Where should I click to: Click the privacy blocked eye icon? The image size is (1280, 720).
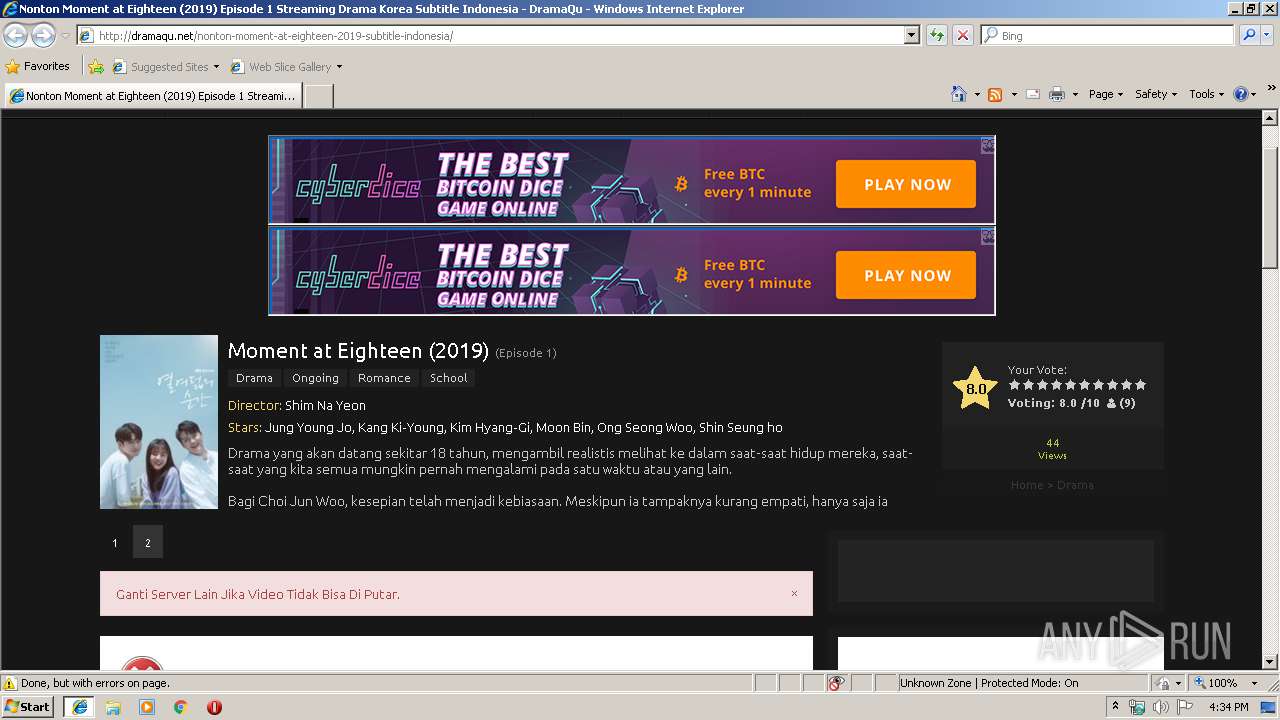pyautogui.click(x=836, y=683)
